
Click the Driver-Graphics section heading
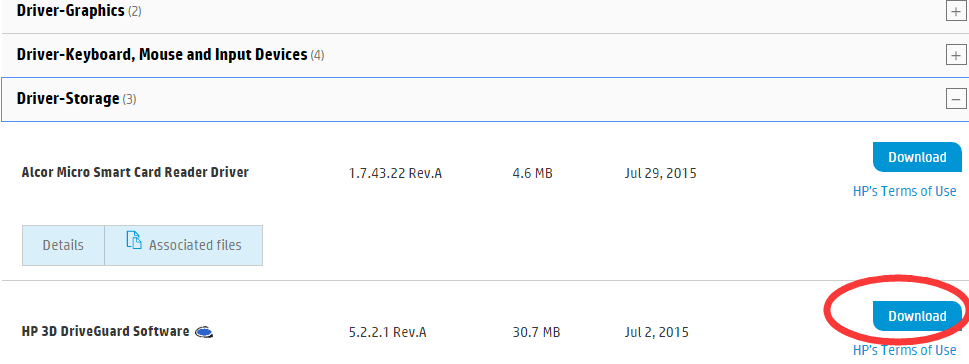point(70,11)
